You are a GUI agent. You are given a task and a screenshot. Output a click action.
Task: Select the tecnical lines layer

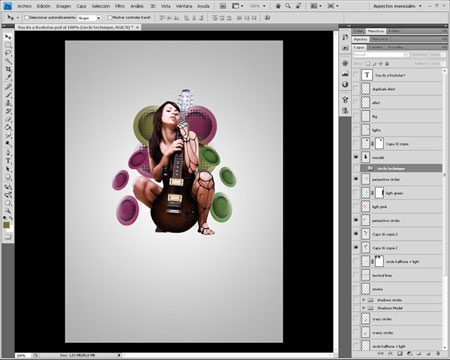click(x=397, y=275)
